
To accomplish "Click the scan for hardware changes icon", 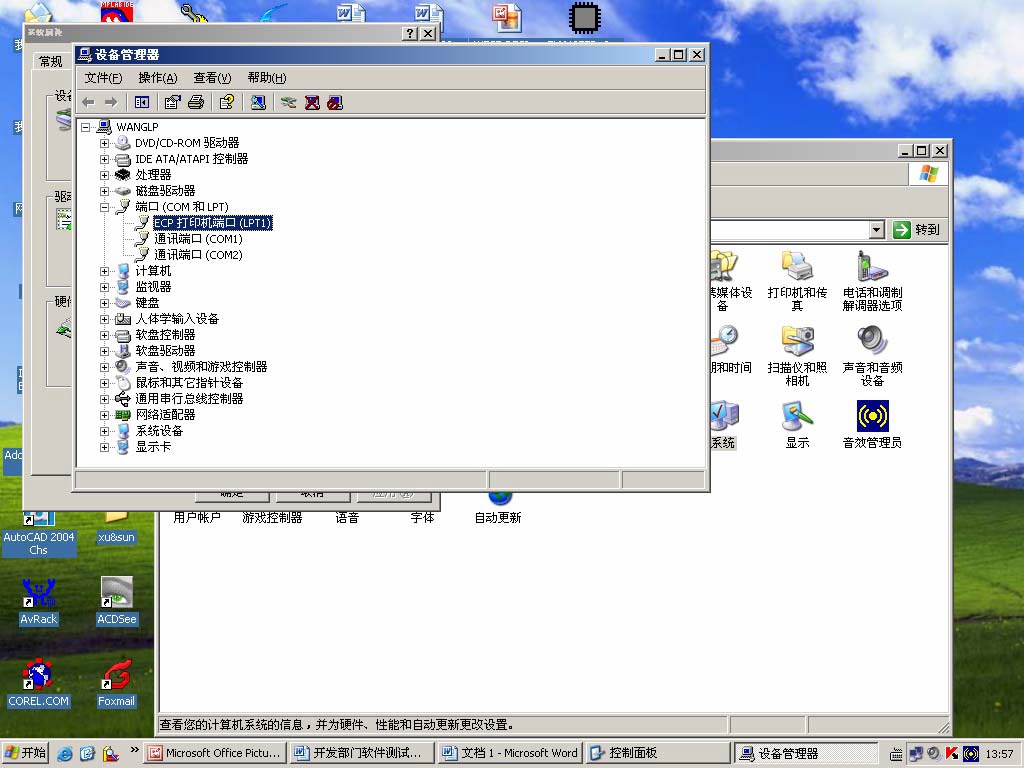I will [258, 103].
